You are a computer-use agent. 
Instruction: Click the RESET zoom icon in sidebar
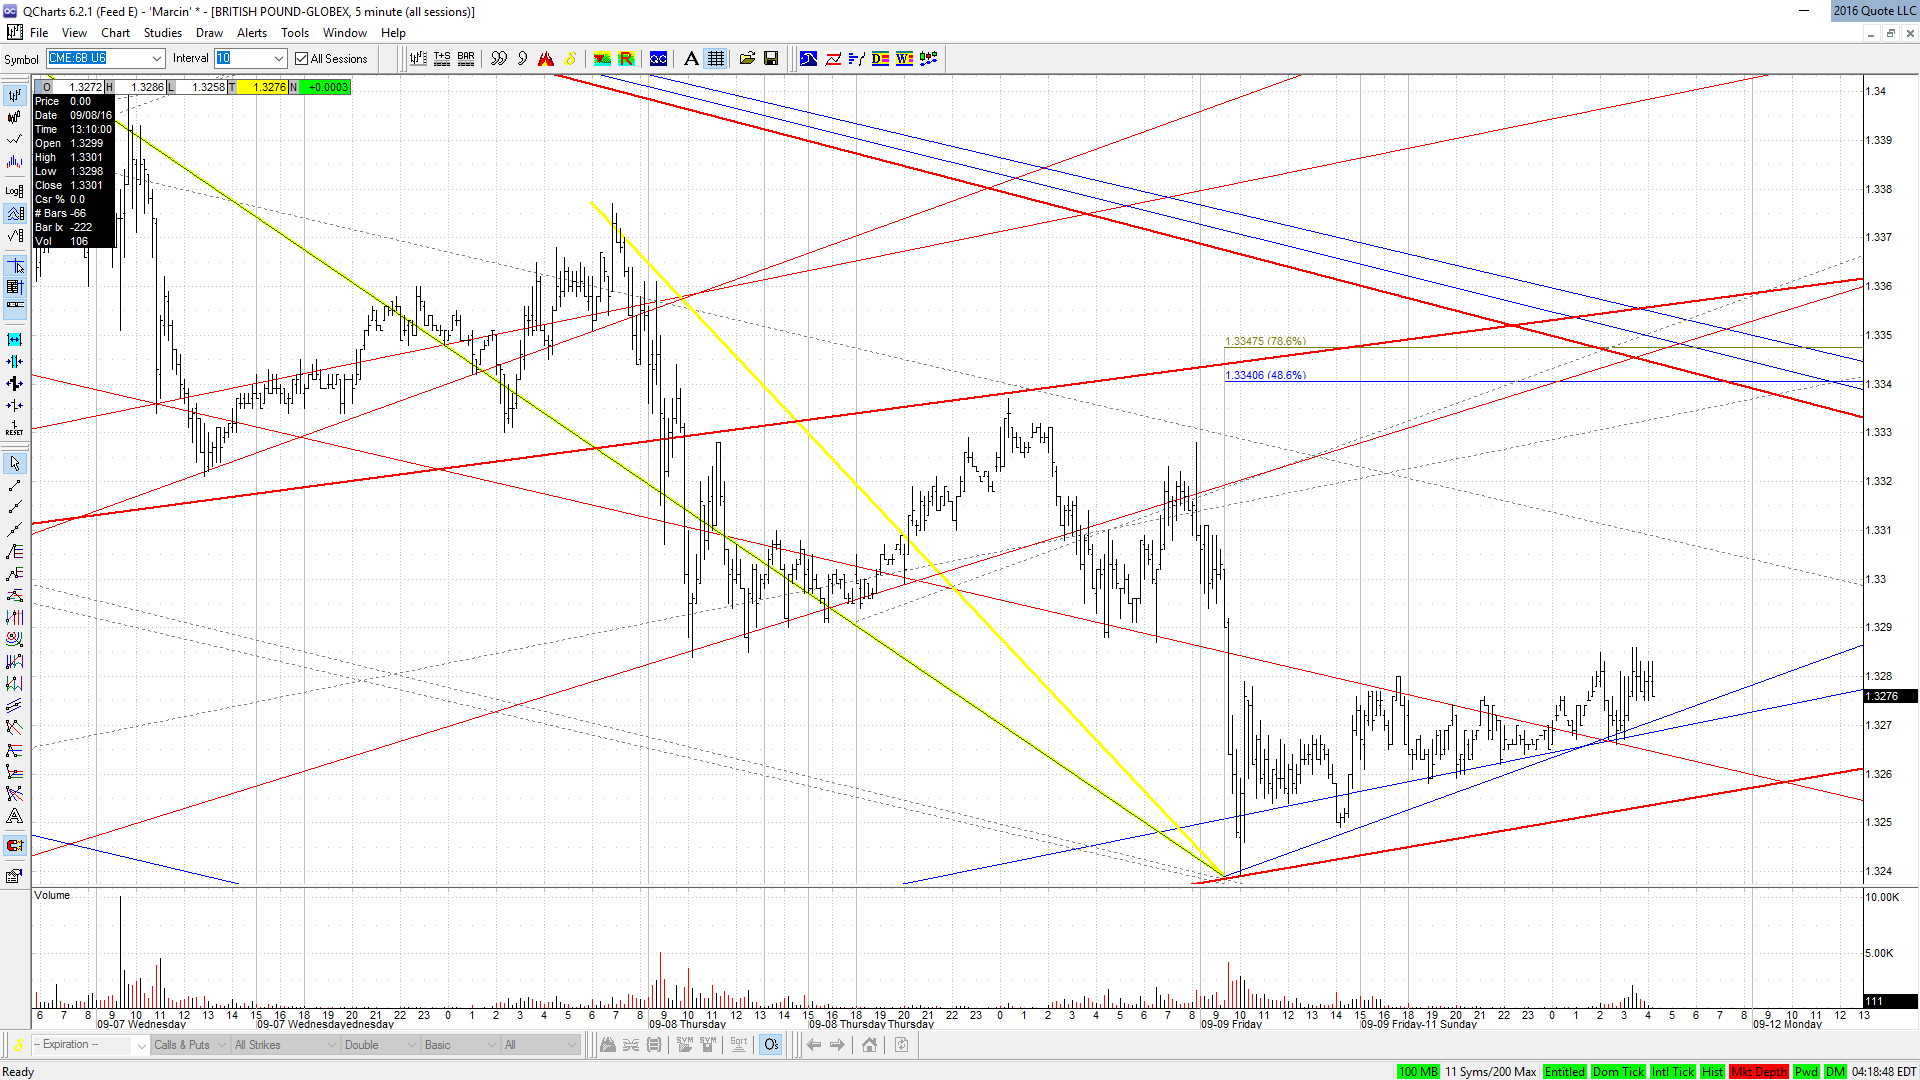tap(14, 428)
